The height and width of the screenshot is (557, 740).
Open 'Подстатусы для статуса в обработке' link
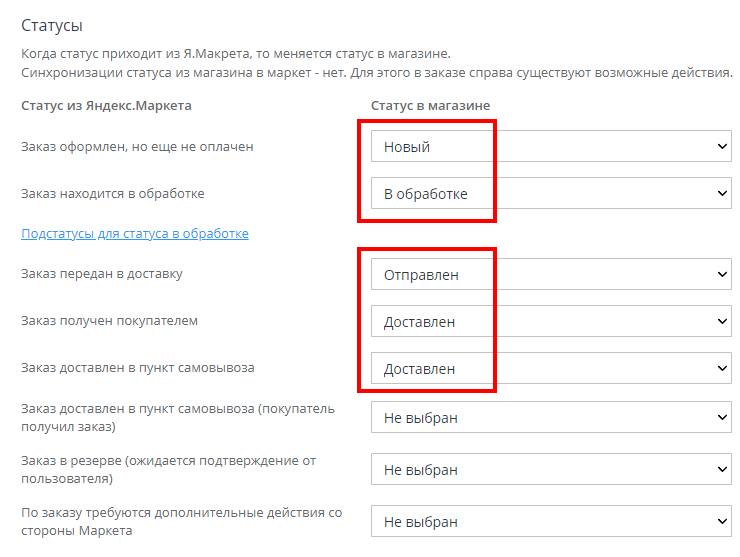point(135,233)
